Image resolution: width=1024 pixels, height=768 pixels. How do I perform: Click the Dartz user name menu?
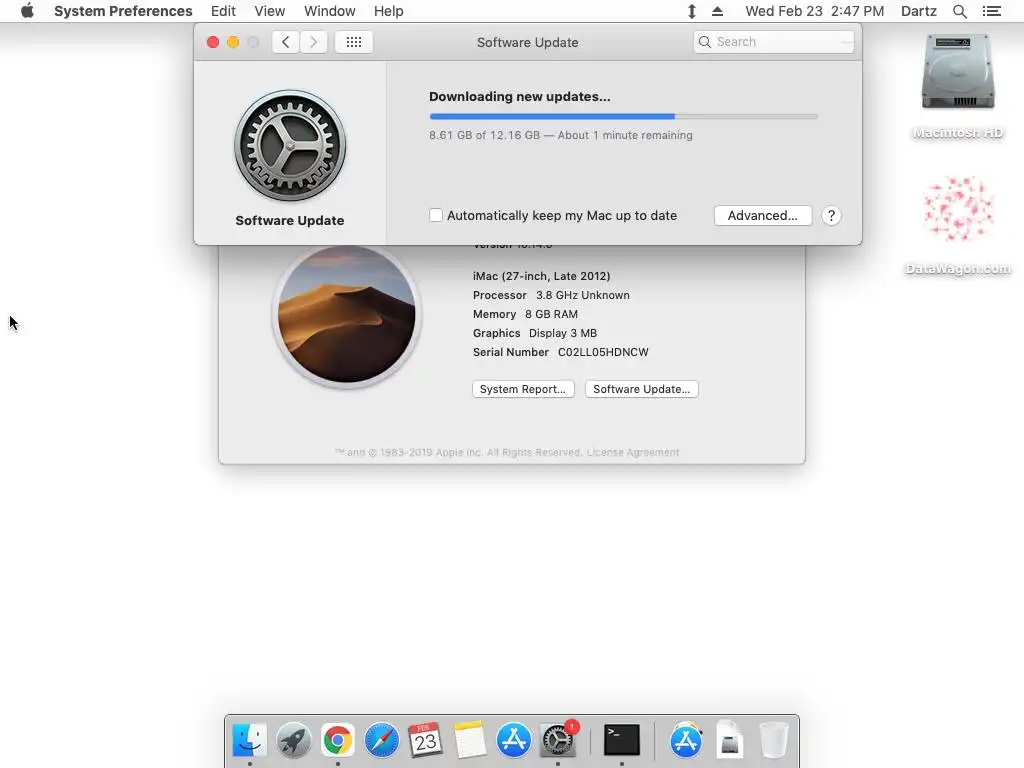coord(918,11)
